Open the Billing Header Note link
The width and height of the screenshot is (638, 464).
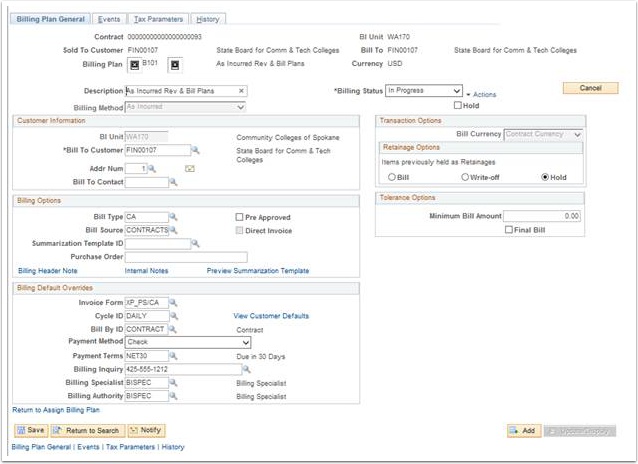pyautogui.click(x=48, y=271)
